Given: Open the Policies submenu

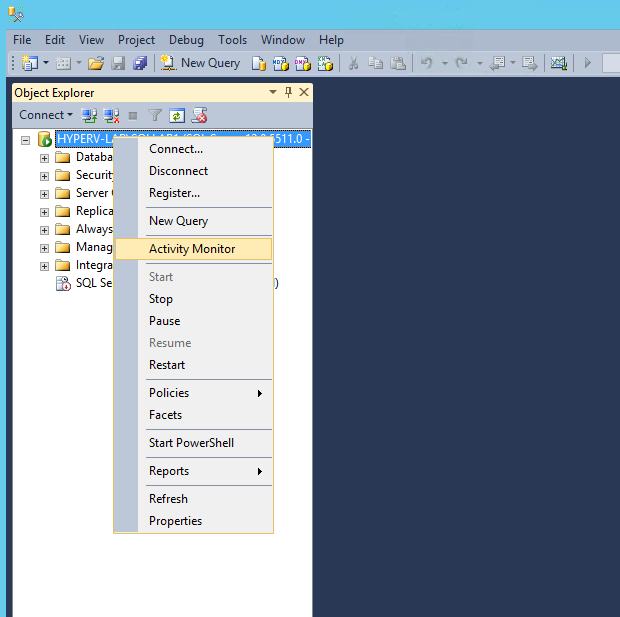Looking at the screenshot, I should (x=193, y=393).
